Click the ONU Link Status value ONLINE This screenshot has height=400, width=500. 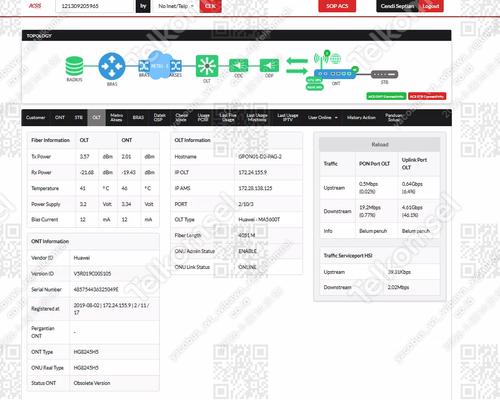(247, 267)
